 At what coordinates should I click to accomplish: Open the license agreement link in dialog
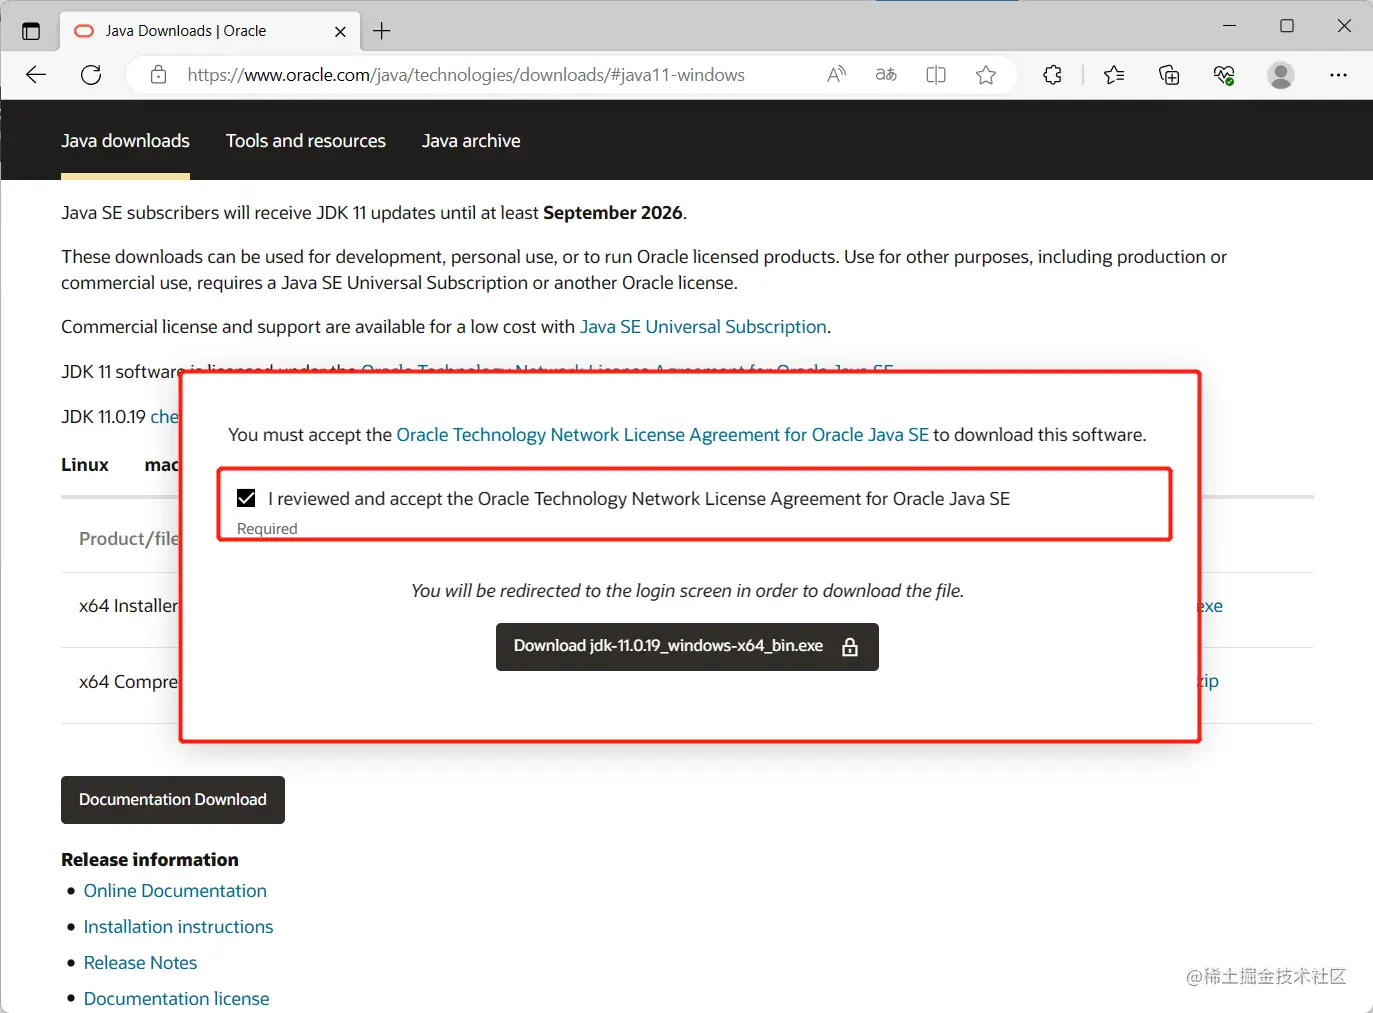(x=662, y=435)
